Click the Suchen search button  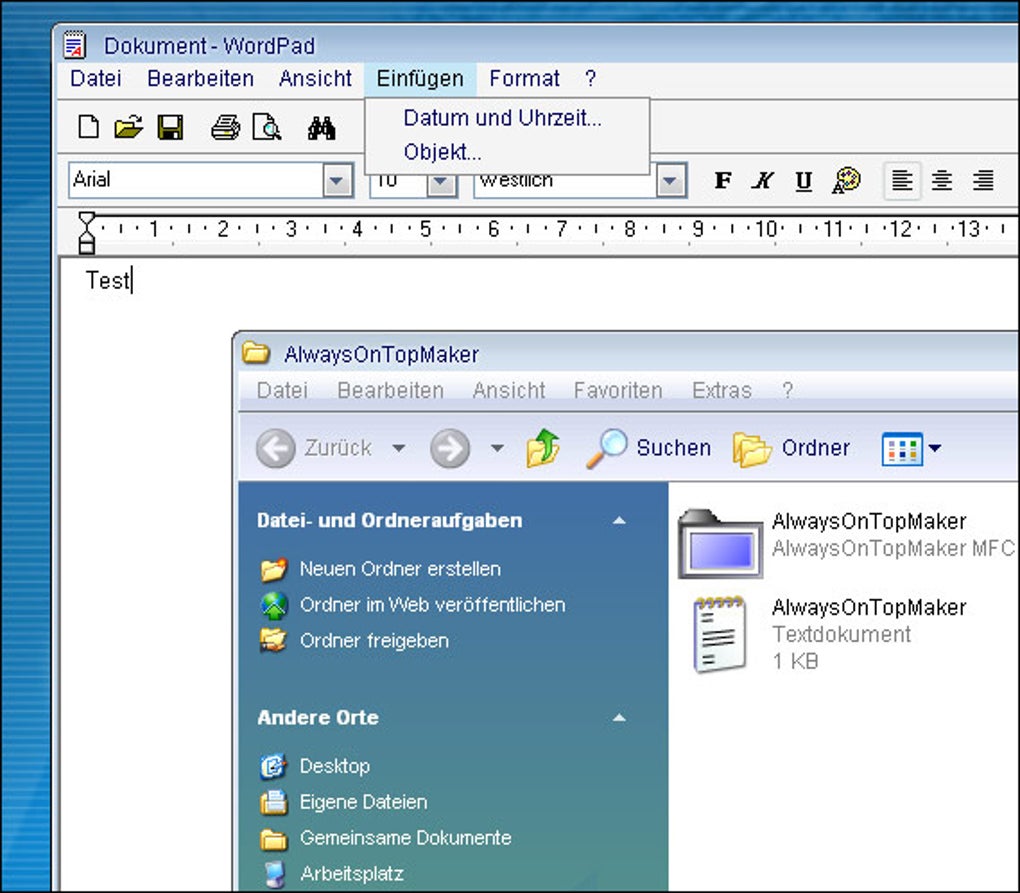649,448
